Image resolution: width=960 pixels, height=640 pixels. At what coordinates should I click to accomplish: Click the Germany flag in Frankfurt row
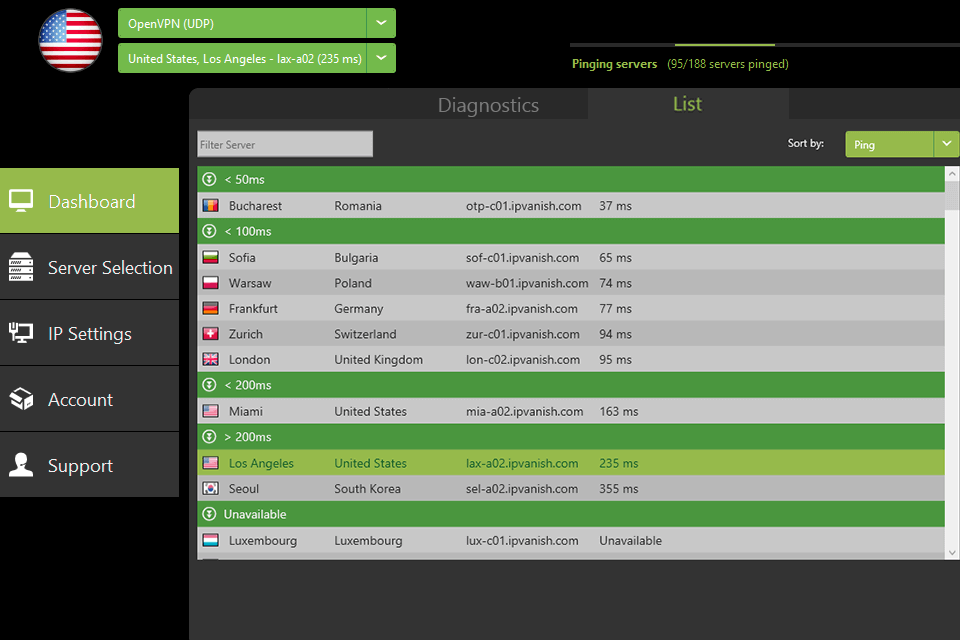coord(211,309)
